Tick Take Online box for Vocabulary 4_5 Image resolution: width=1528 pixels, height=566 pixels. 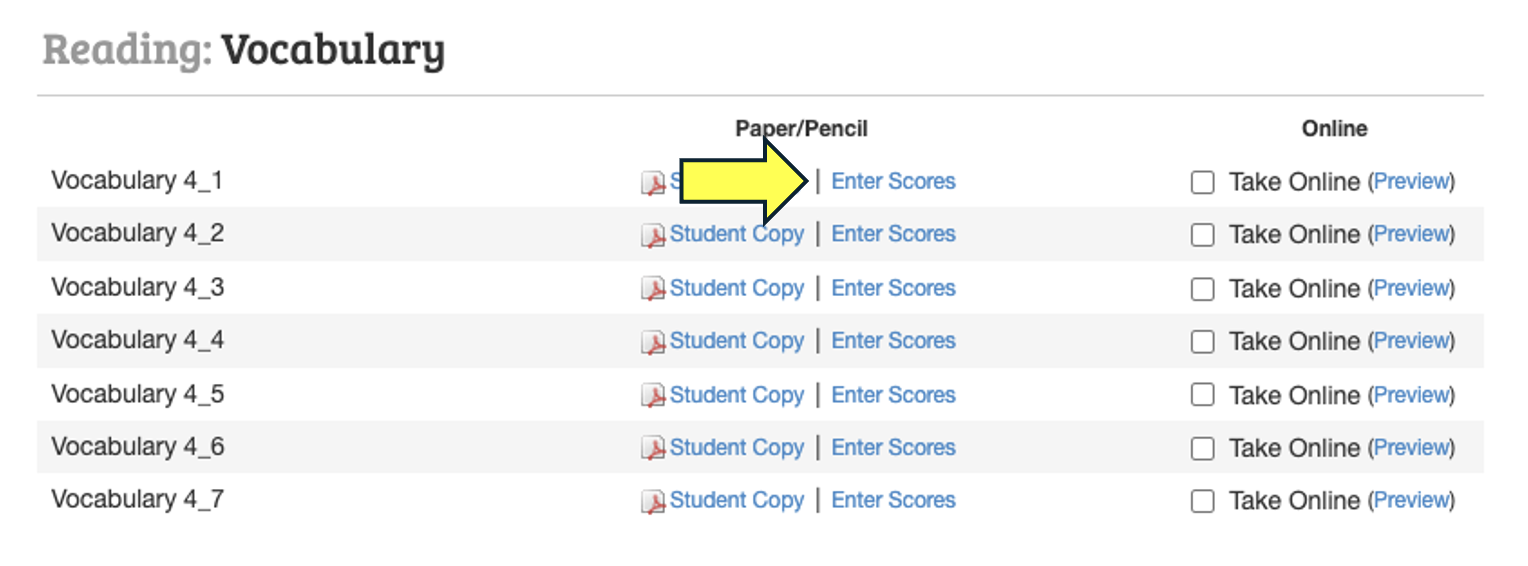(x=1203, y=396)
